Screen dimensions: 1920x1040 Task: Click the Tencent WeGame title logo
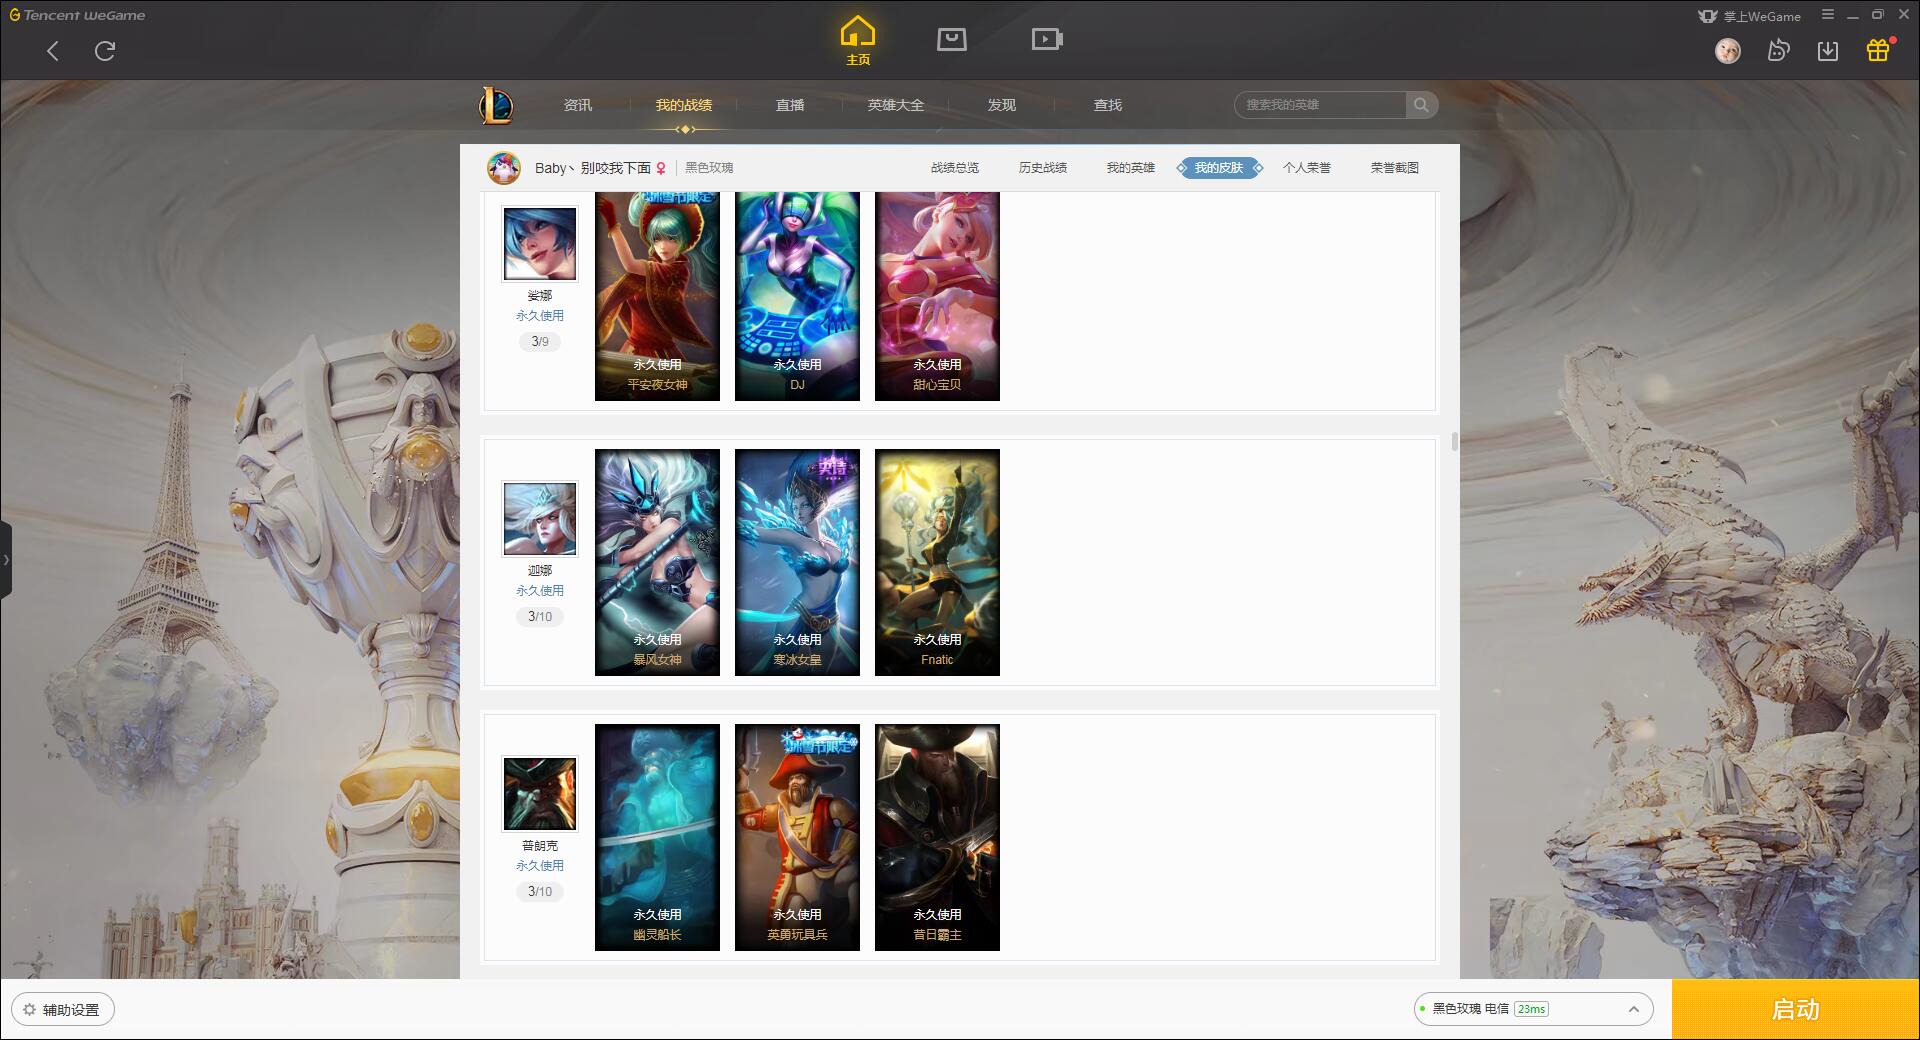click(x=77, y=15)
